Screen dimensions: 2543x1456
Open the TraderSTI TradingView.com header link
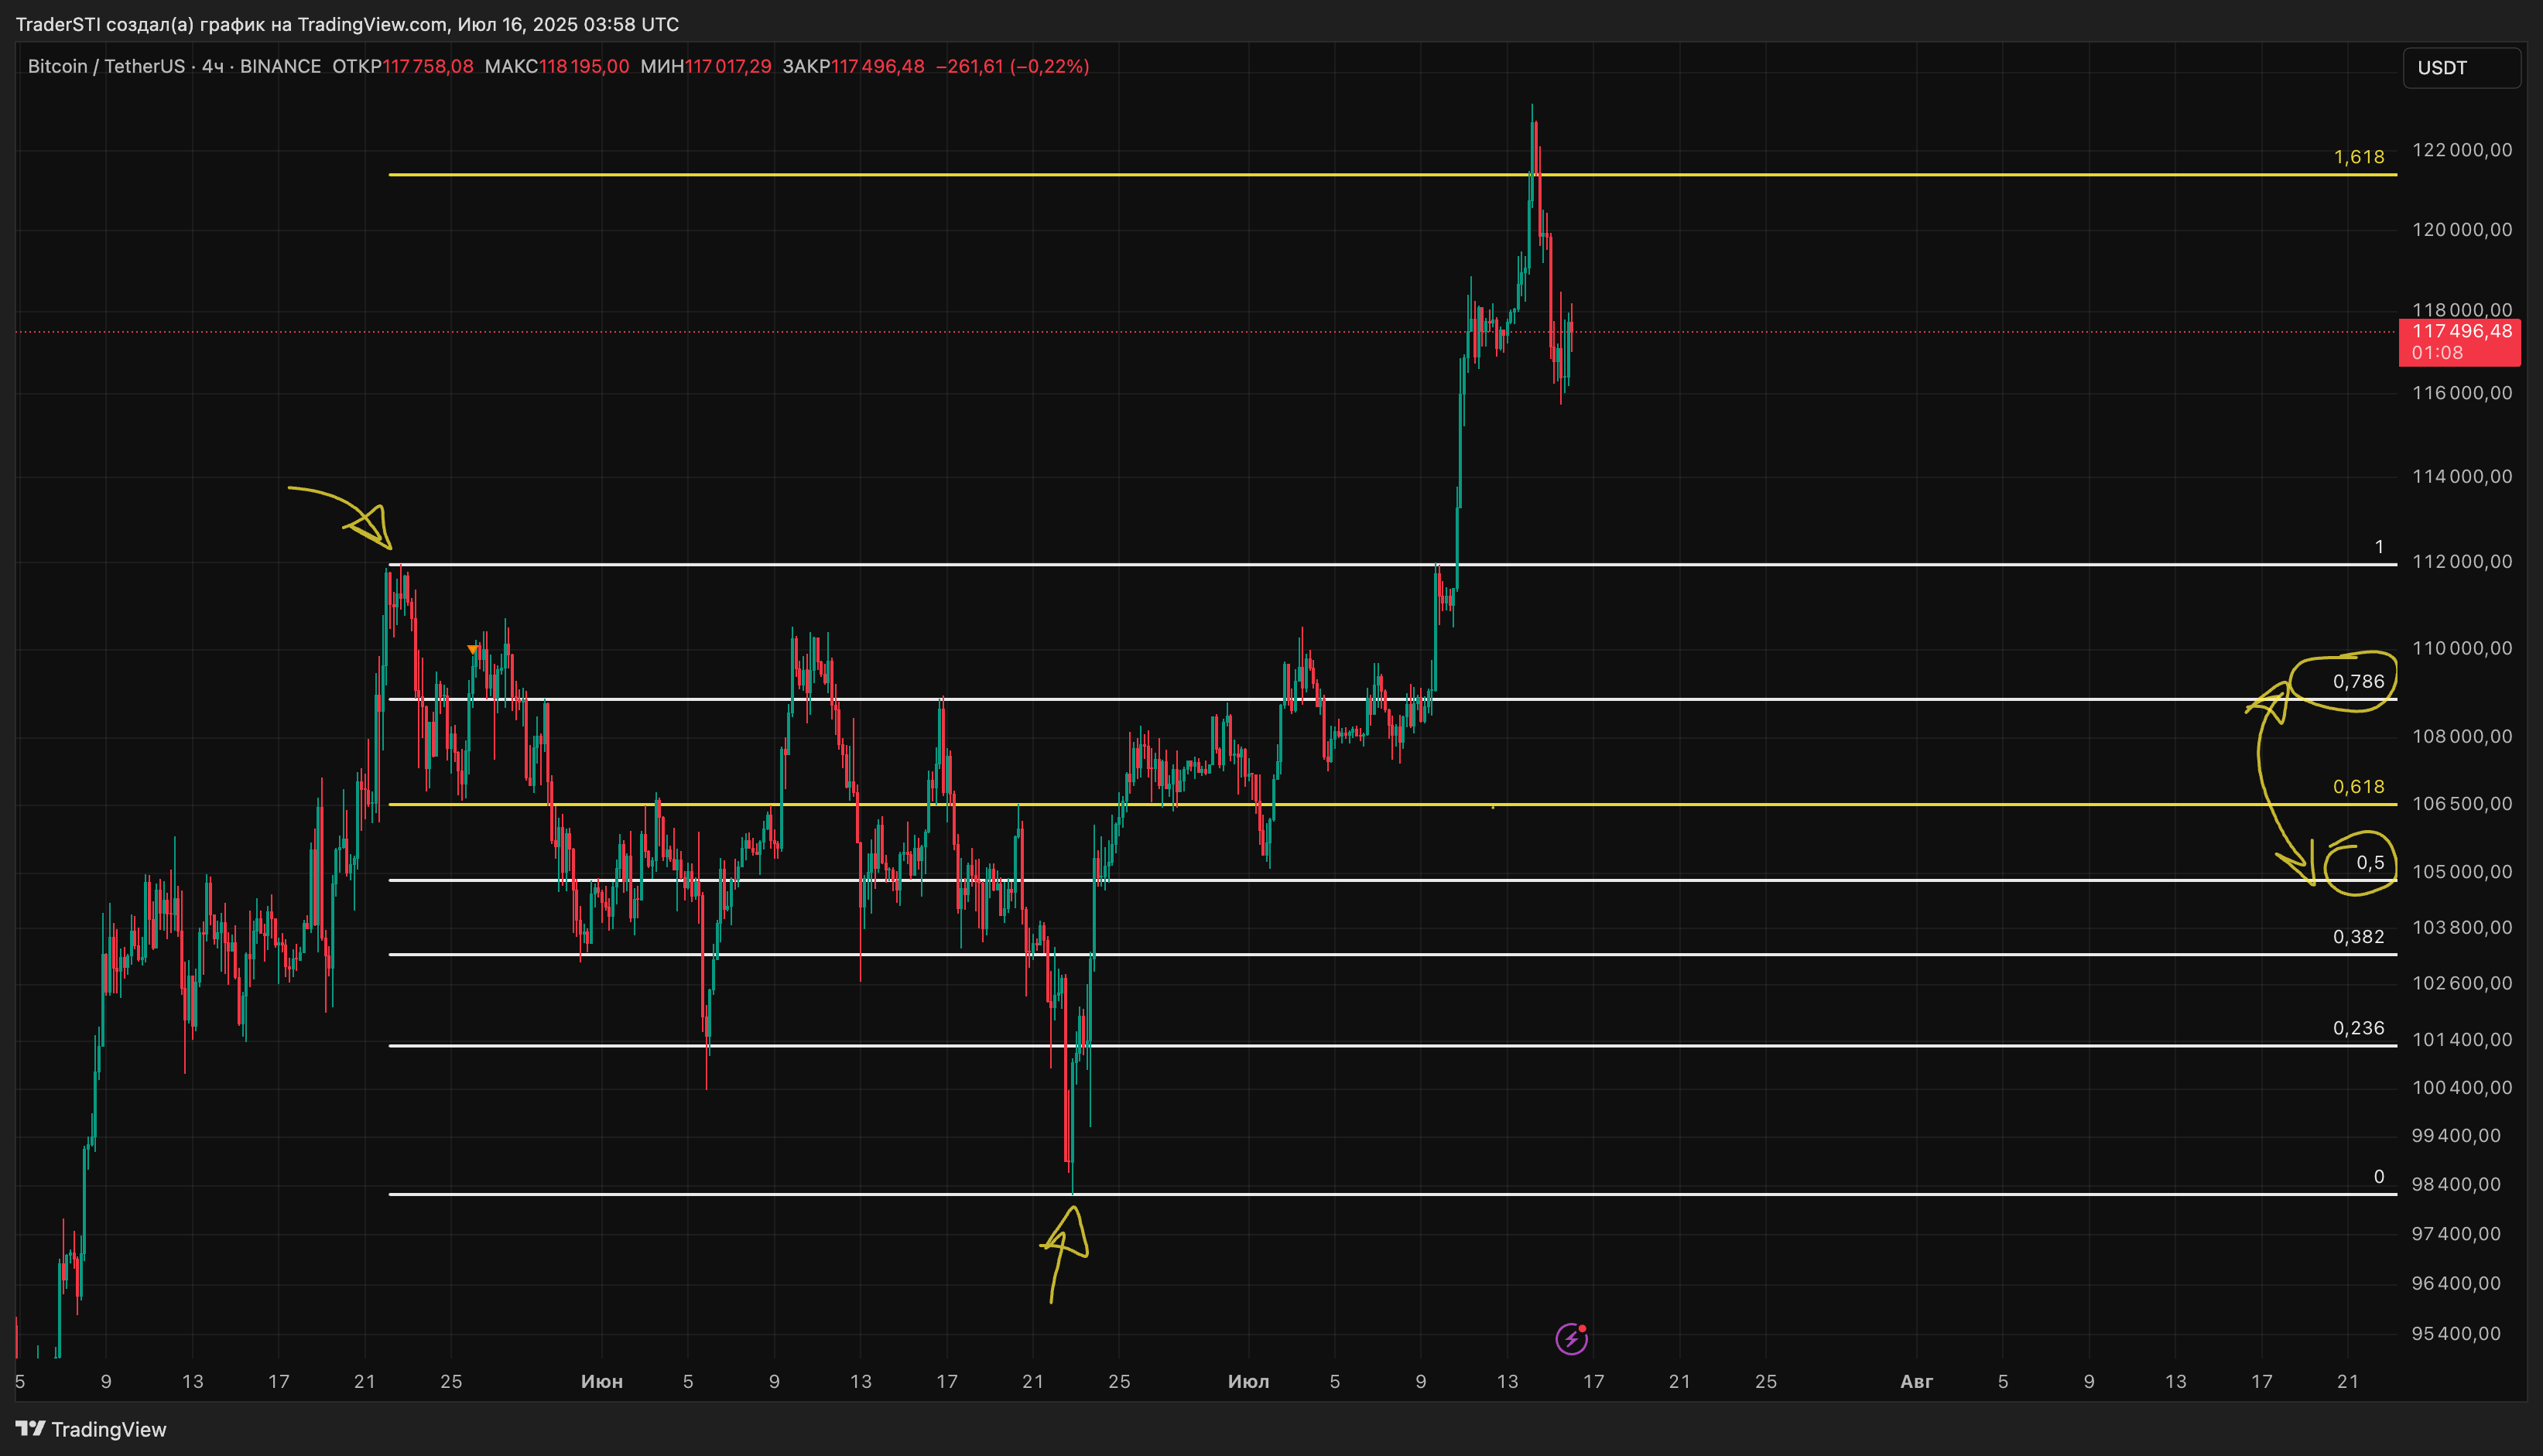(346, 24)
